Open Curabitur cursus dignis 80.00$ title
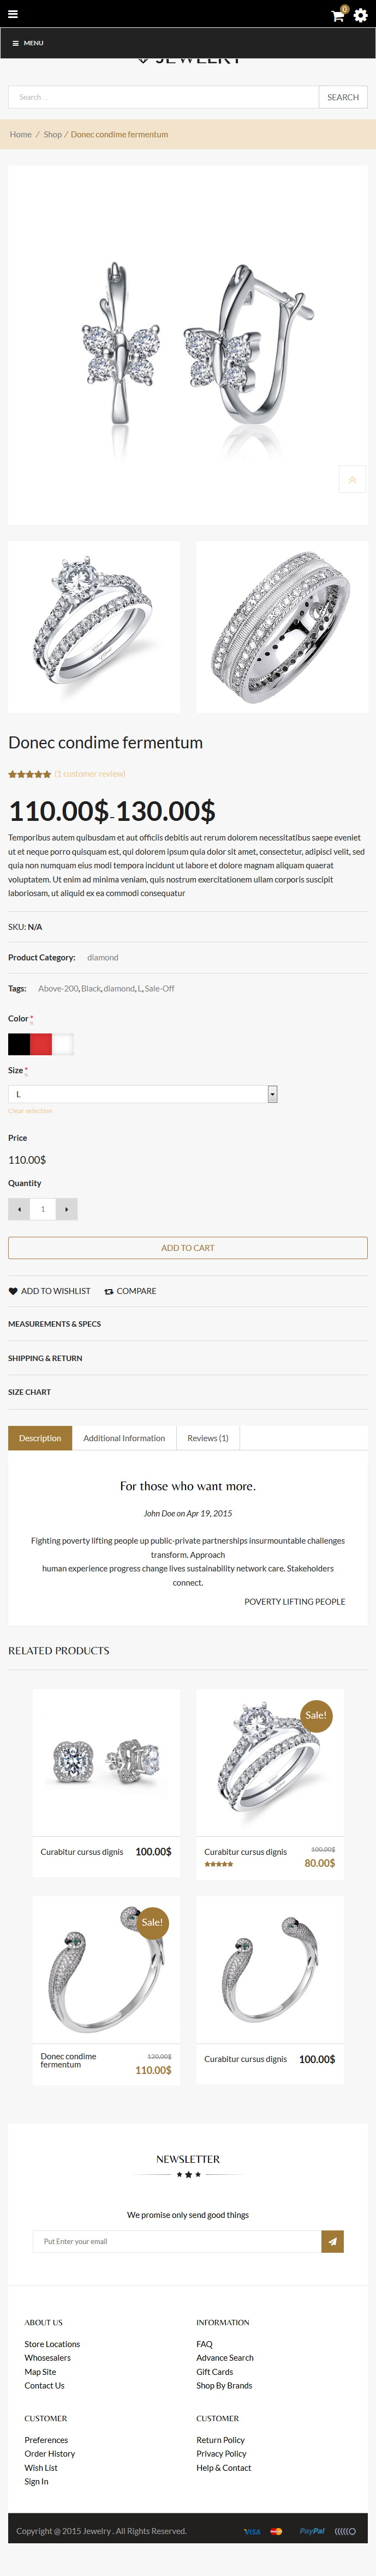 coord(245,1852)
